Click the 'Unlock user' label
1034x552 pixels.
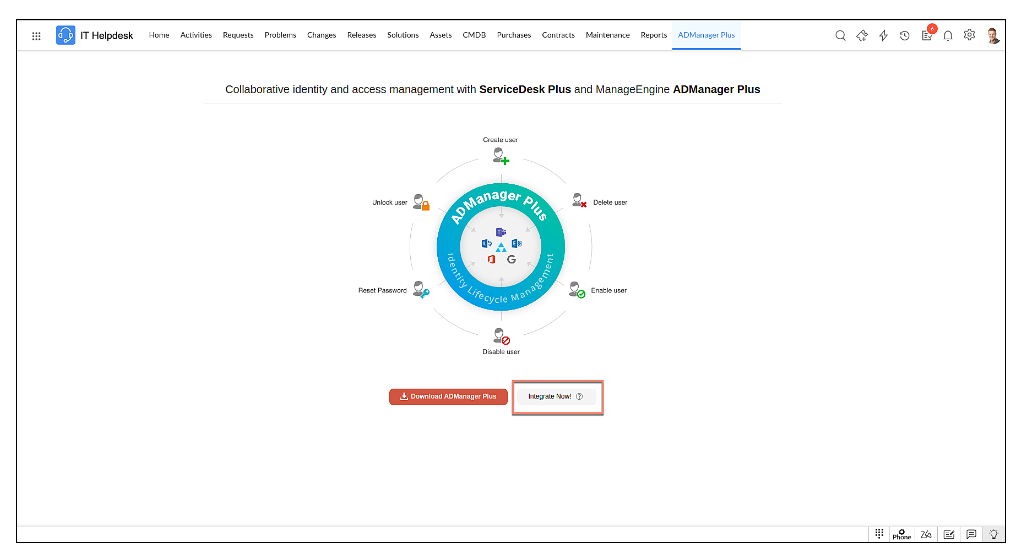(x=390, y=202)
